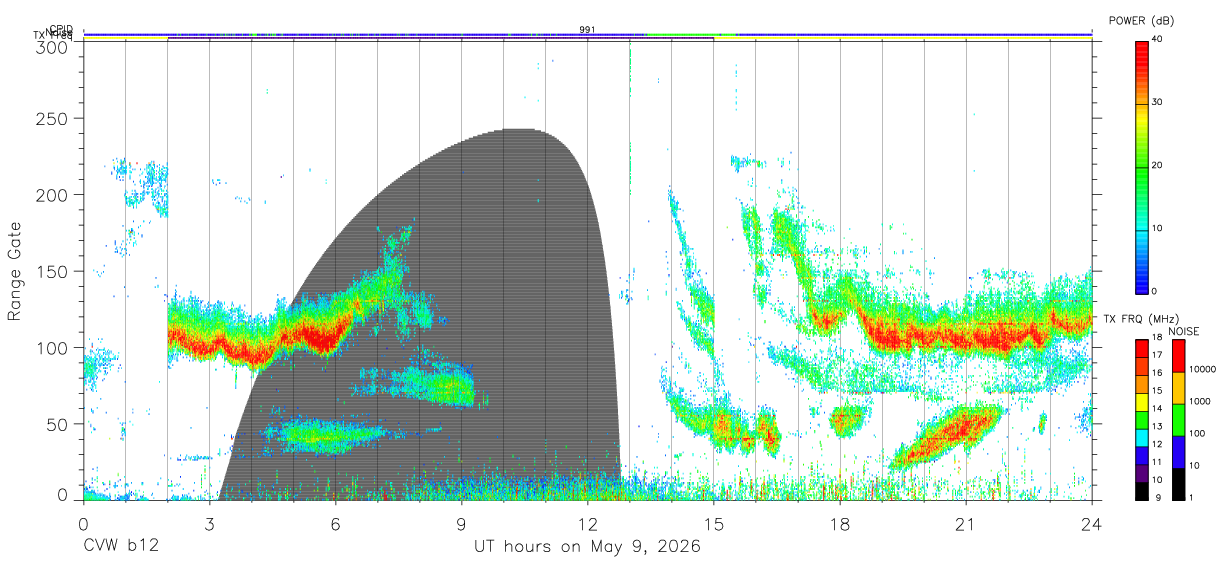Click hour 18 on the UT time axis

839,524
